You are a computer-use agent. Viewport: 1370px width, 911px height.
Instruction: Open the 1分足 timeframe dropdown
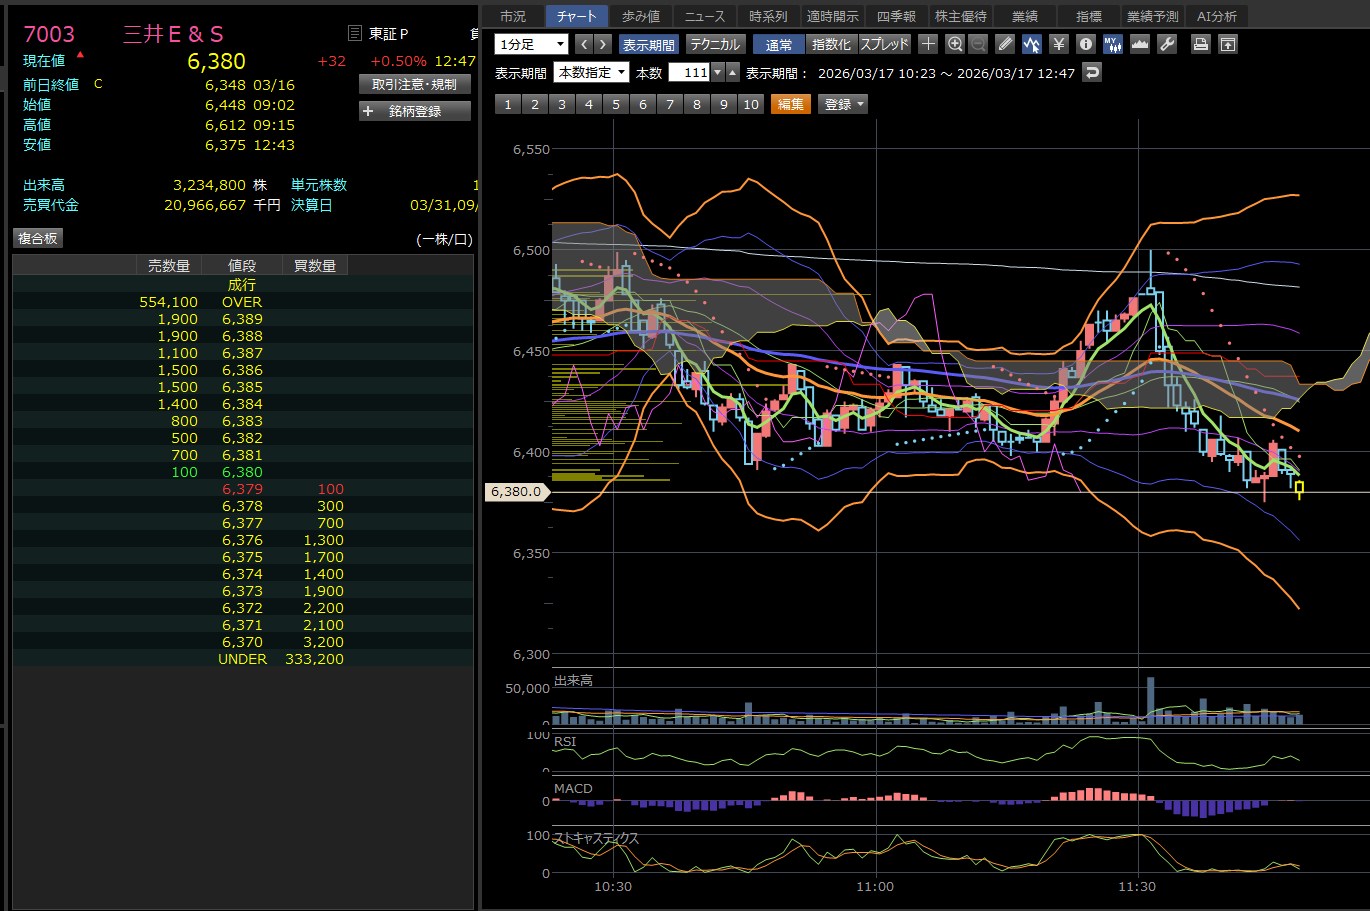(531, 44)
